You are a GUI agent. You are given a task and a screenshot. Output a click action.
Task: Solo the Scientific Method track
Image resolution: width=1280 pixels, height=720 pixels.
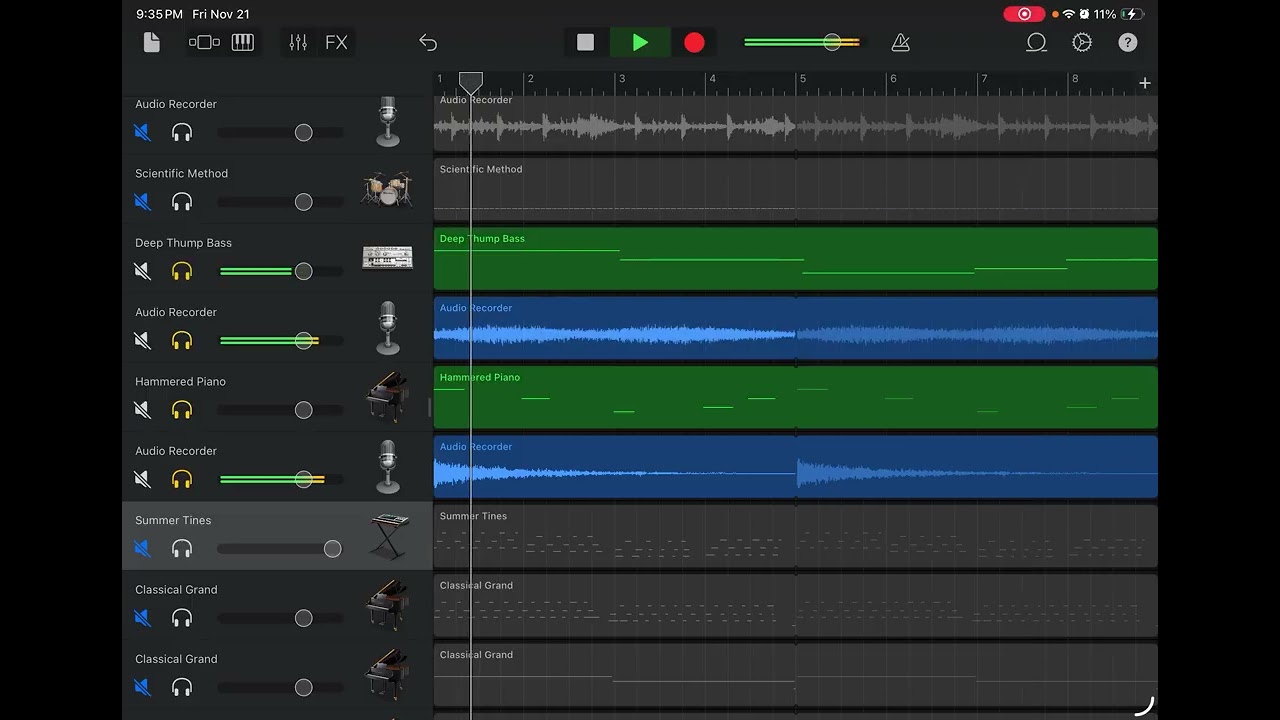(x=182, y=202)
